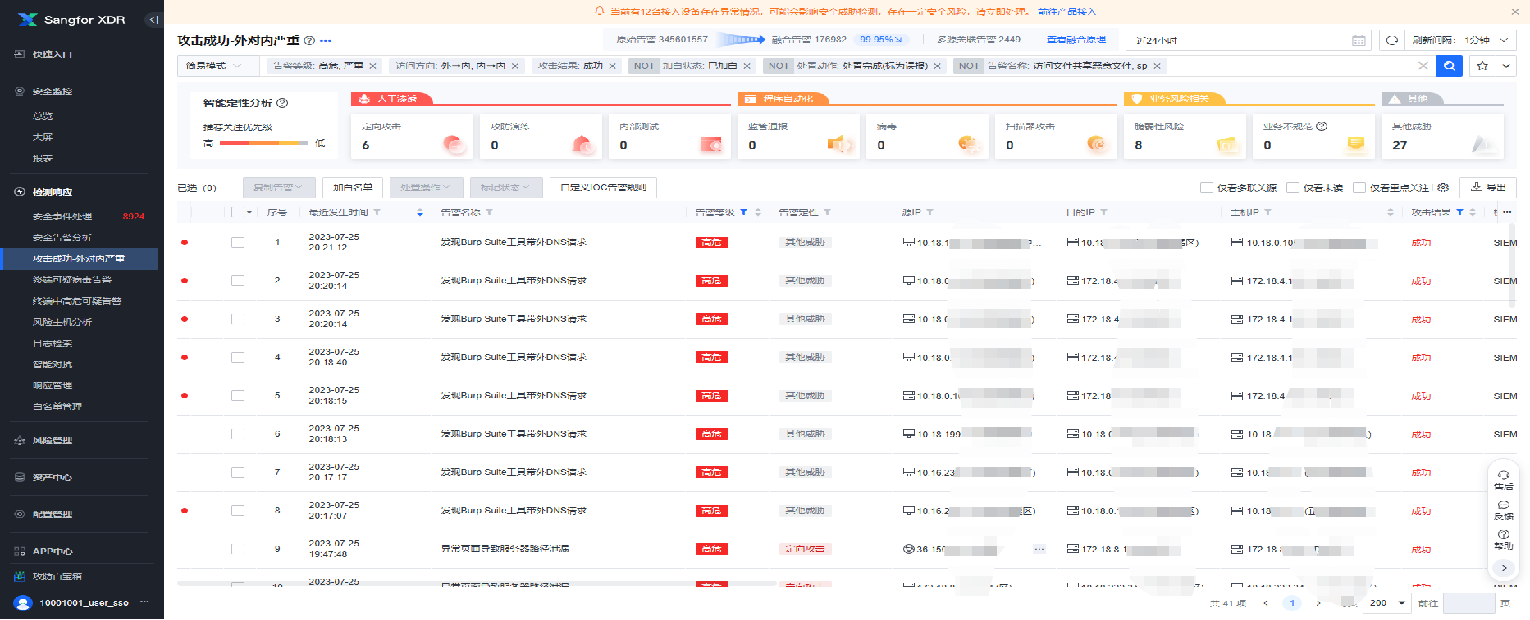Open the calendar date picker icon
Viewport: 1530px width, 620px height.
point(1358,40)
